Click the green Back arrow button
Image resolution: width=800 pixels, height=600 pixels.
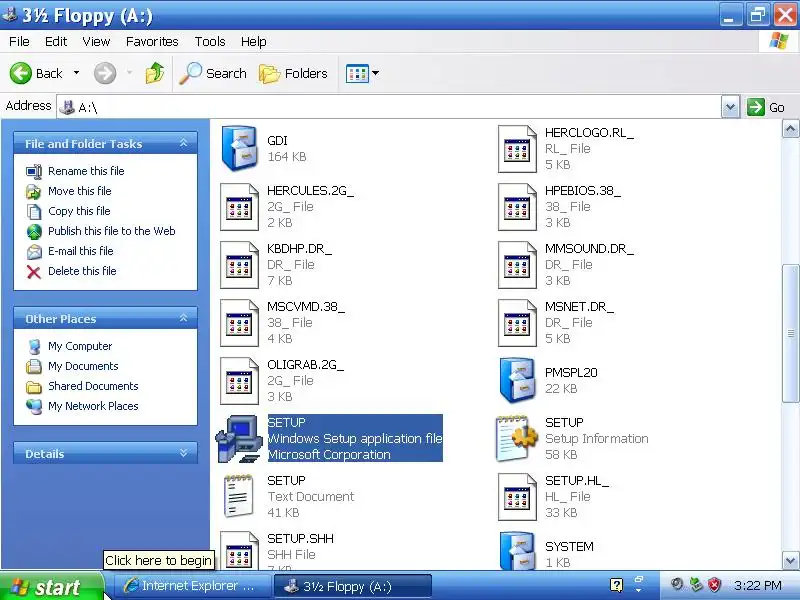pos(21,73)
